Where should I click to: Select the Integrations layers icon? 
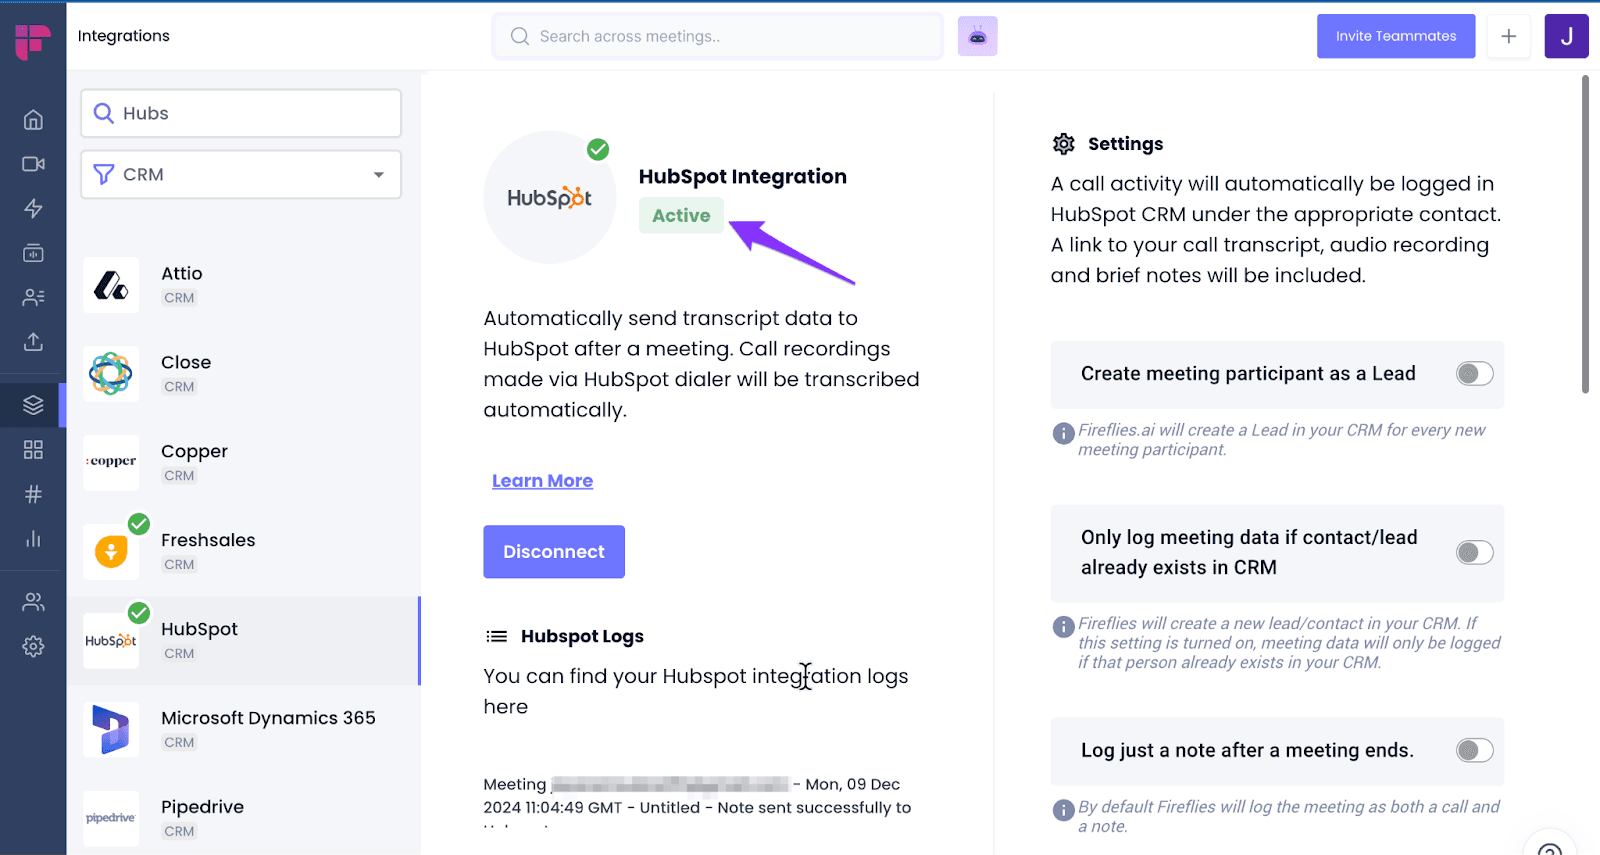(33, 405)
